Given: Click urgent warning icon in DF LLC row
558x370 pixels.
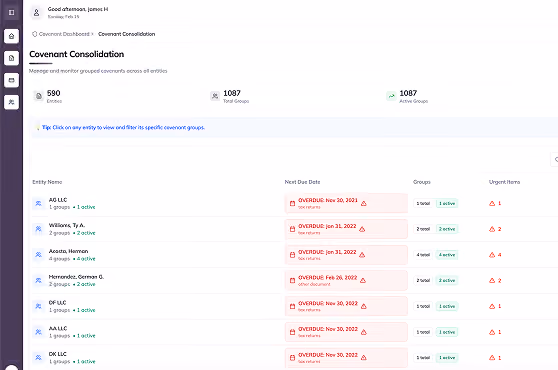Looking at the screenshot, I should pyautogui.click(x=492, y=306).
